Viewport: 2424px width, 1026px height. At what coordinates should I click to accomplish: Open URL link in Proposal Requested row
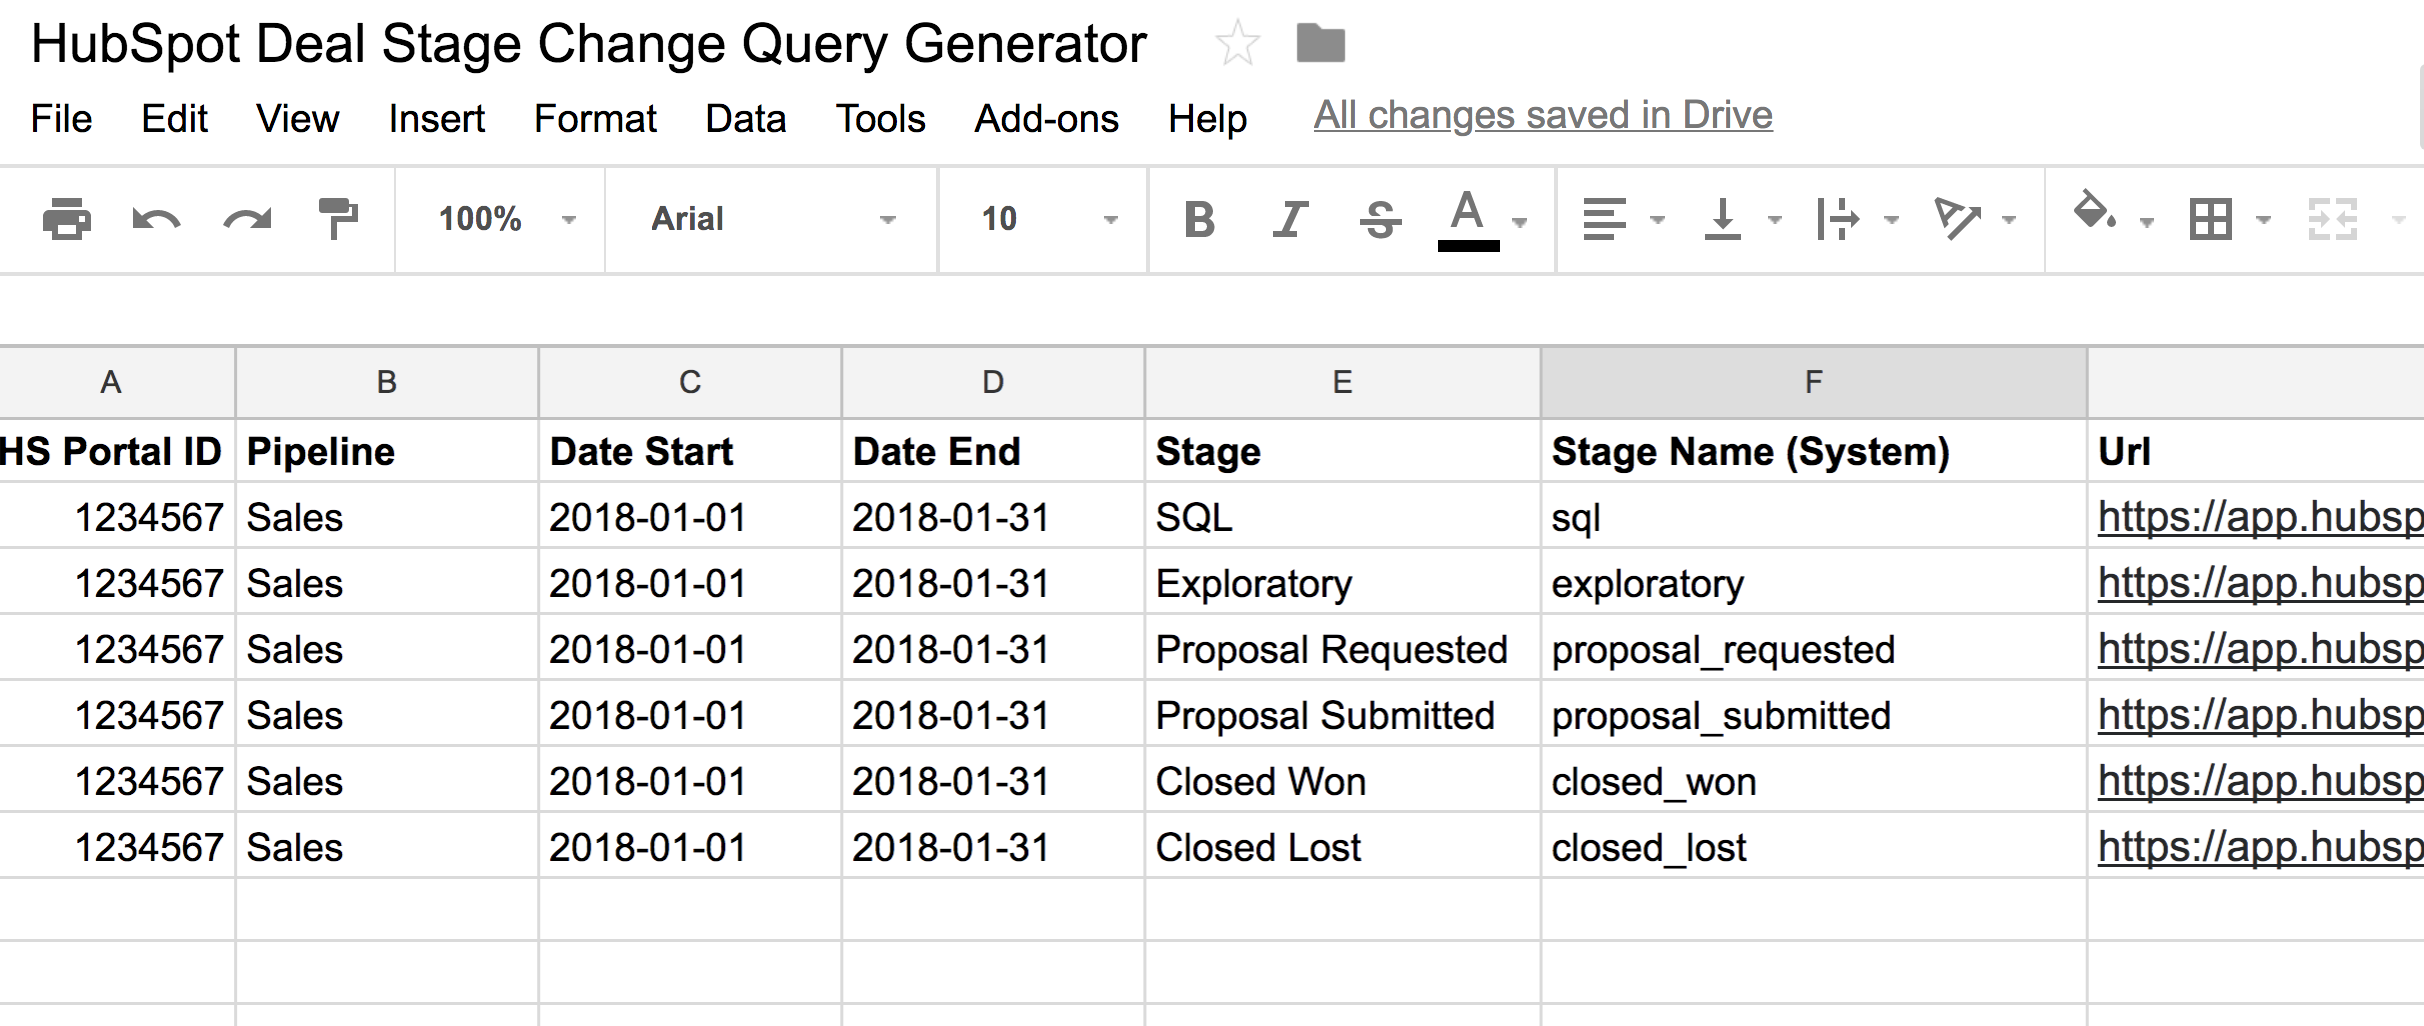pyautogui.click(x=2260, y=649)
